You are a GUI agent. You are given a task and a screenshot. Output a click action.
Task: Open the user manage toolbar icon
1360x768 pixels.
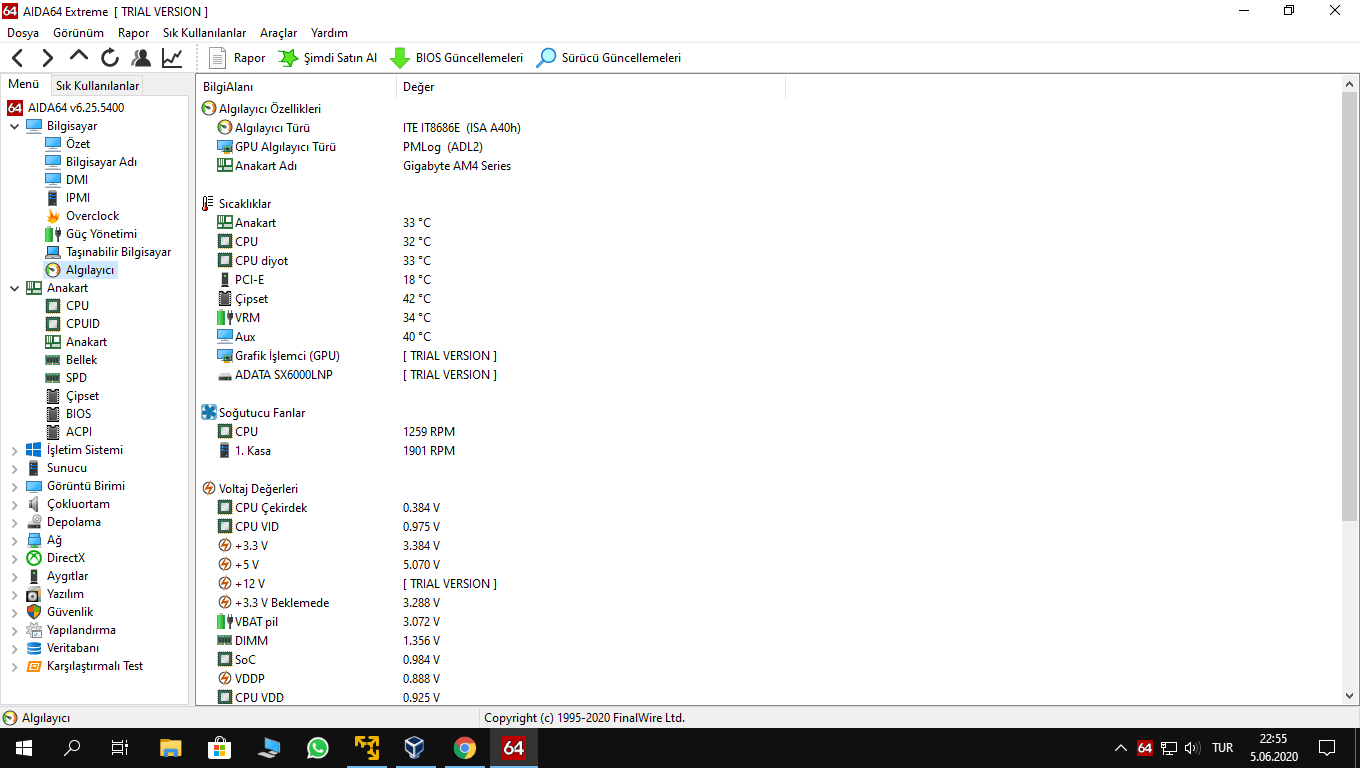[x=141, y=58]
